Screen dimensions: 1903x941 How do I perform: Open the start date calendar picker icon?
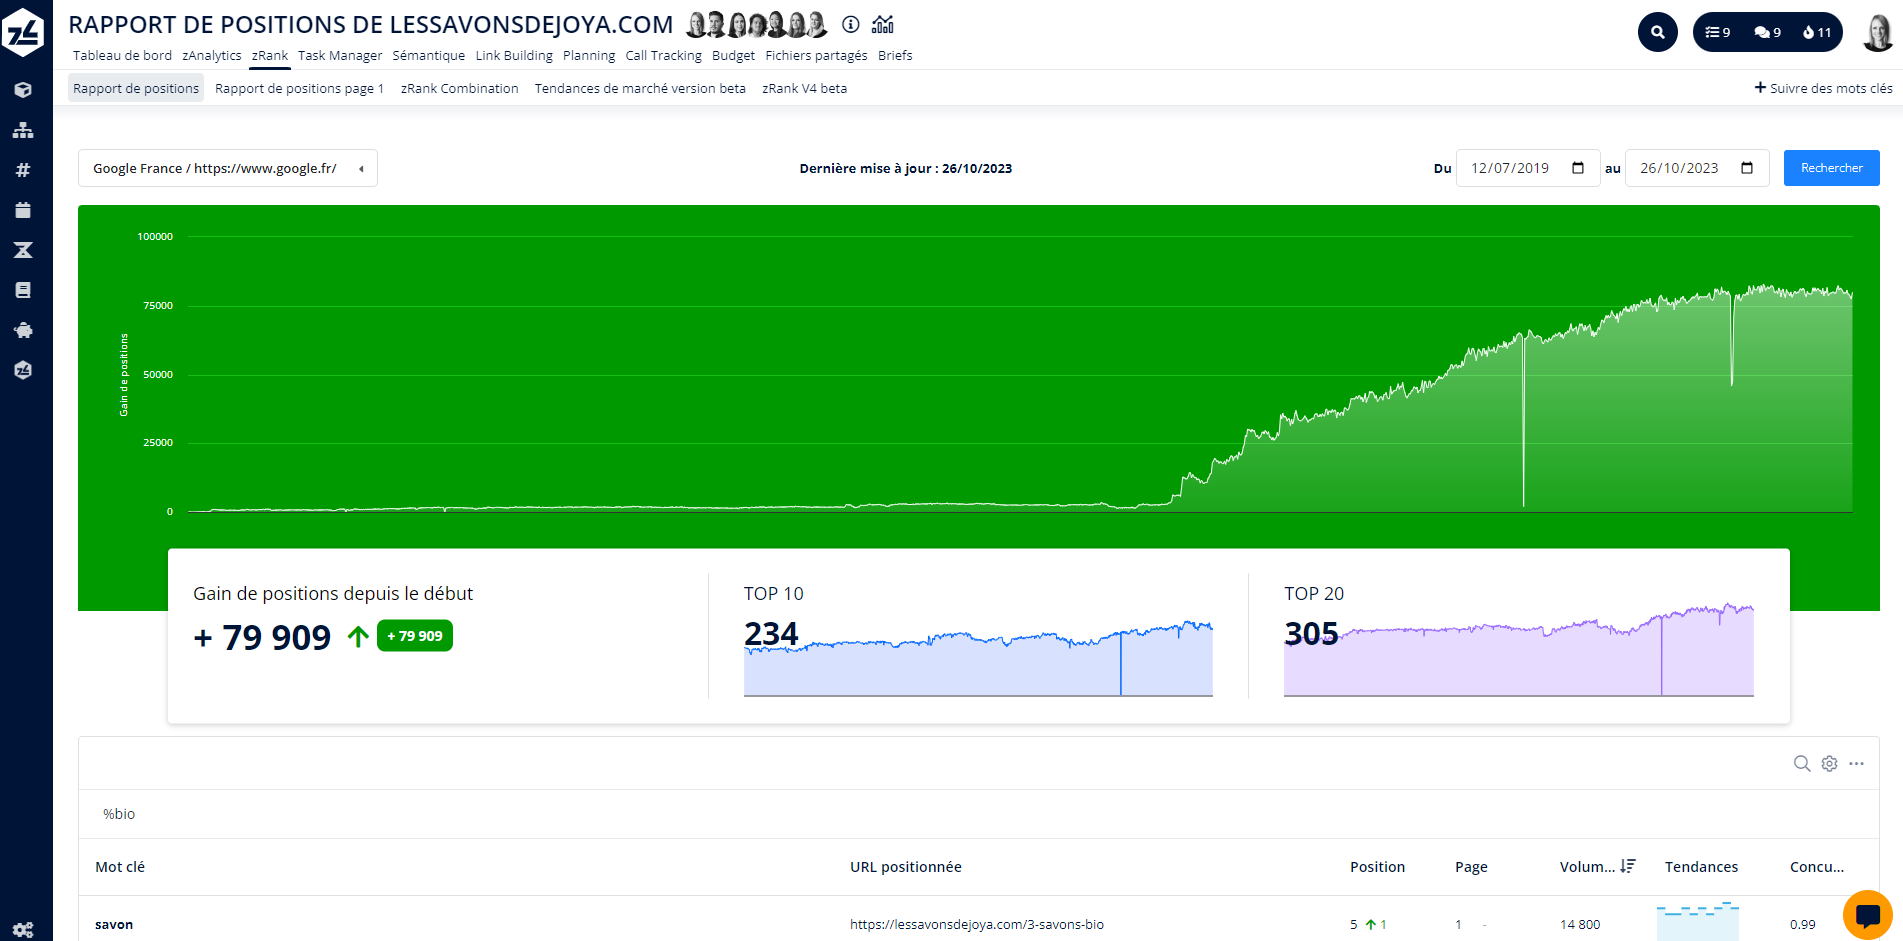1578,168
